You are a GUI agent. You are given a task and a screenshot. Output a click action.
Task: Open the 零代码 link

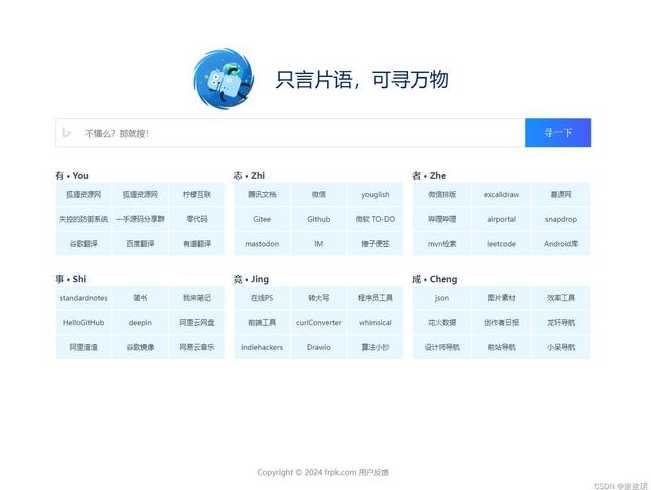(197, 219)
